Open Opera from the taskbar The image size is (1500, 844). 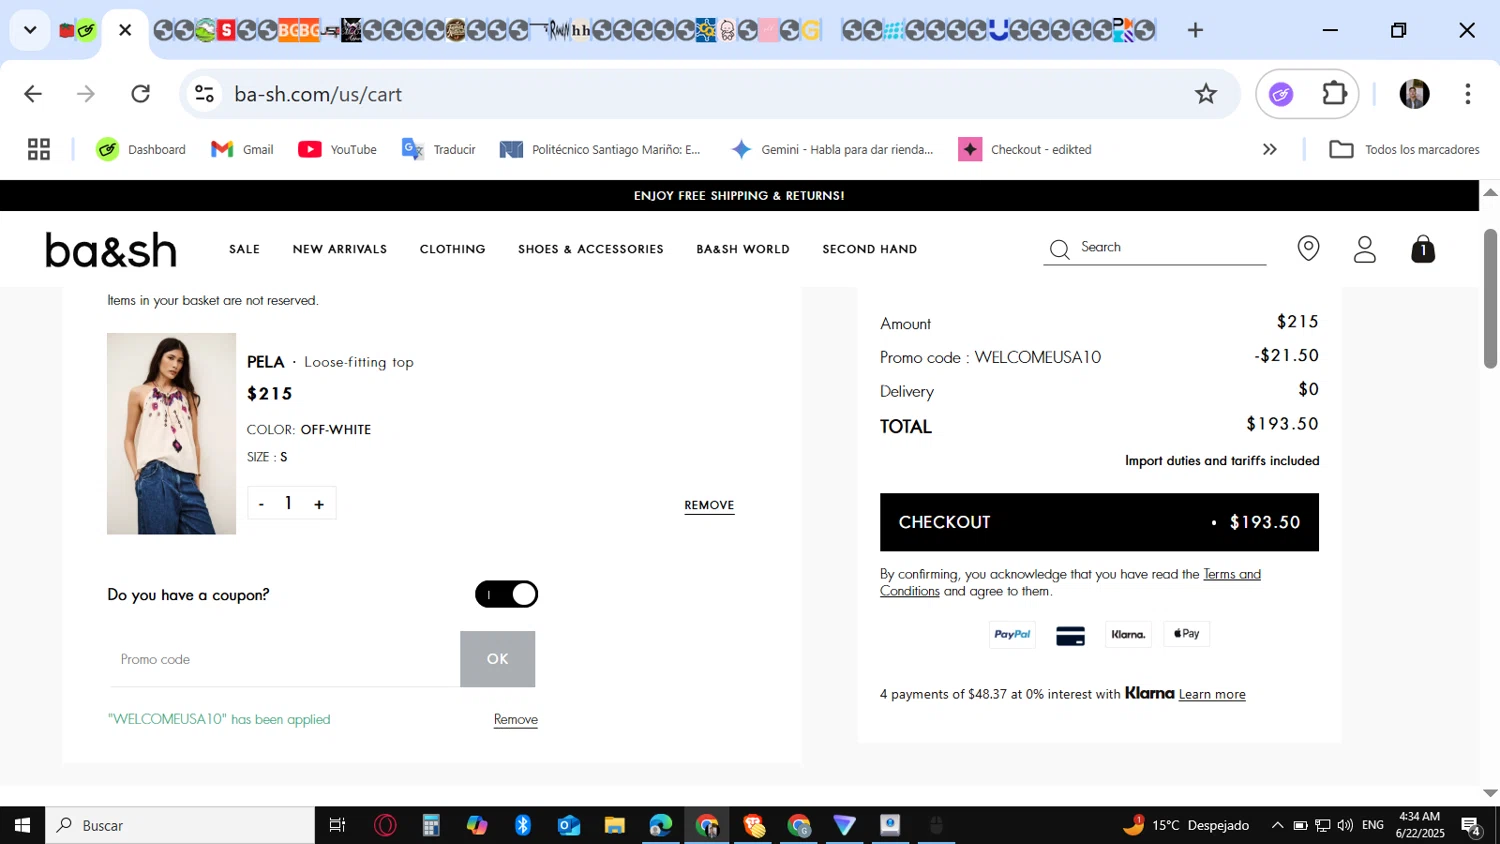tap(385, 825)
